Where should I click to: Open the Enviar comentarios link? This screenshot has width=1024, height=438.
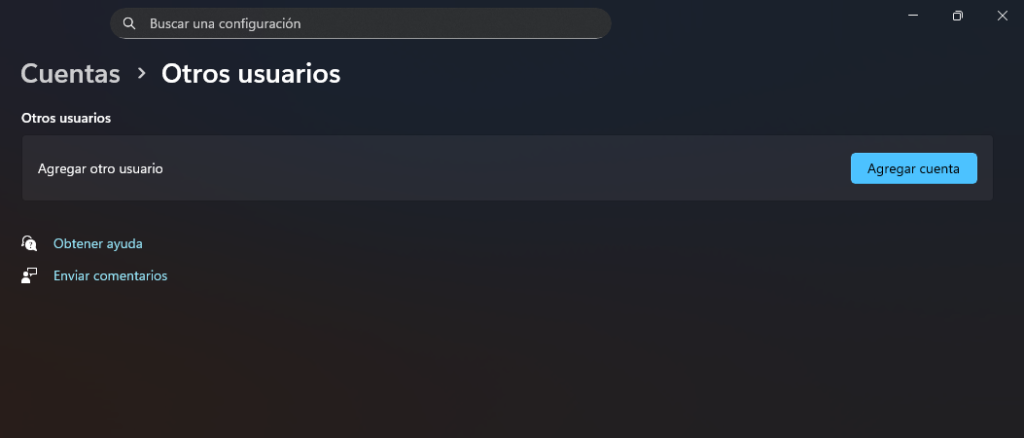point(110,276)
